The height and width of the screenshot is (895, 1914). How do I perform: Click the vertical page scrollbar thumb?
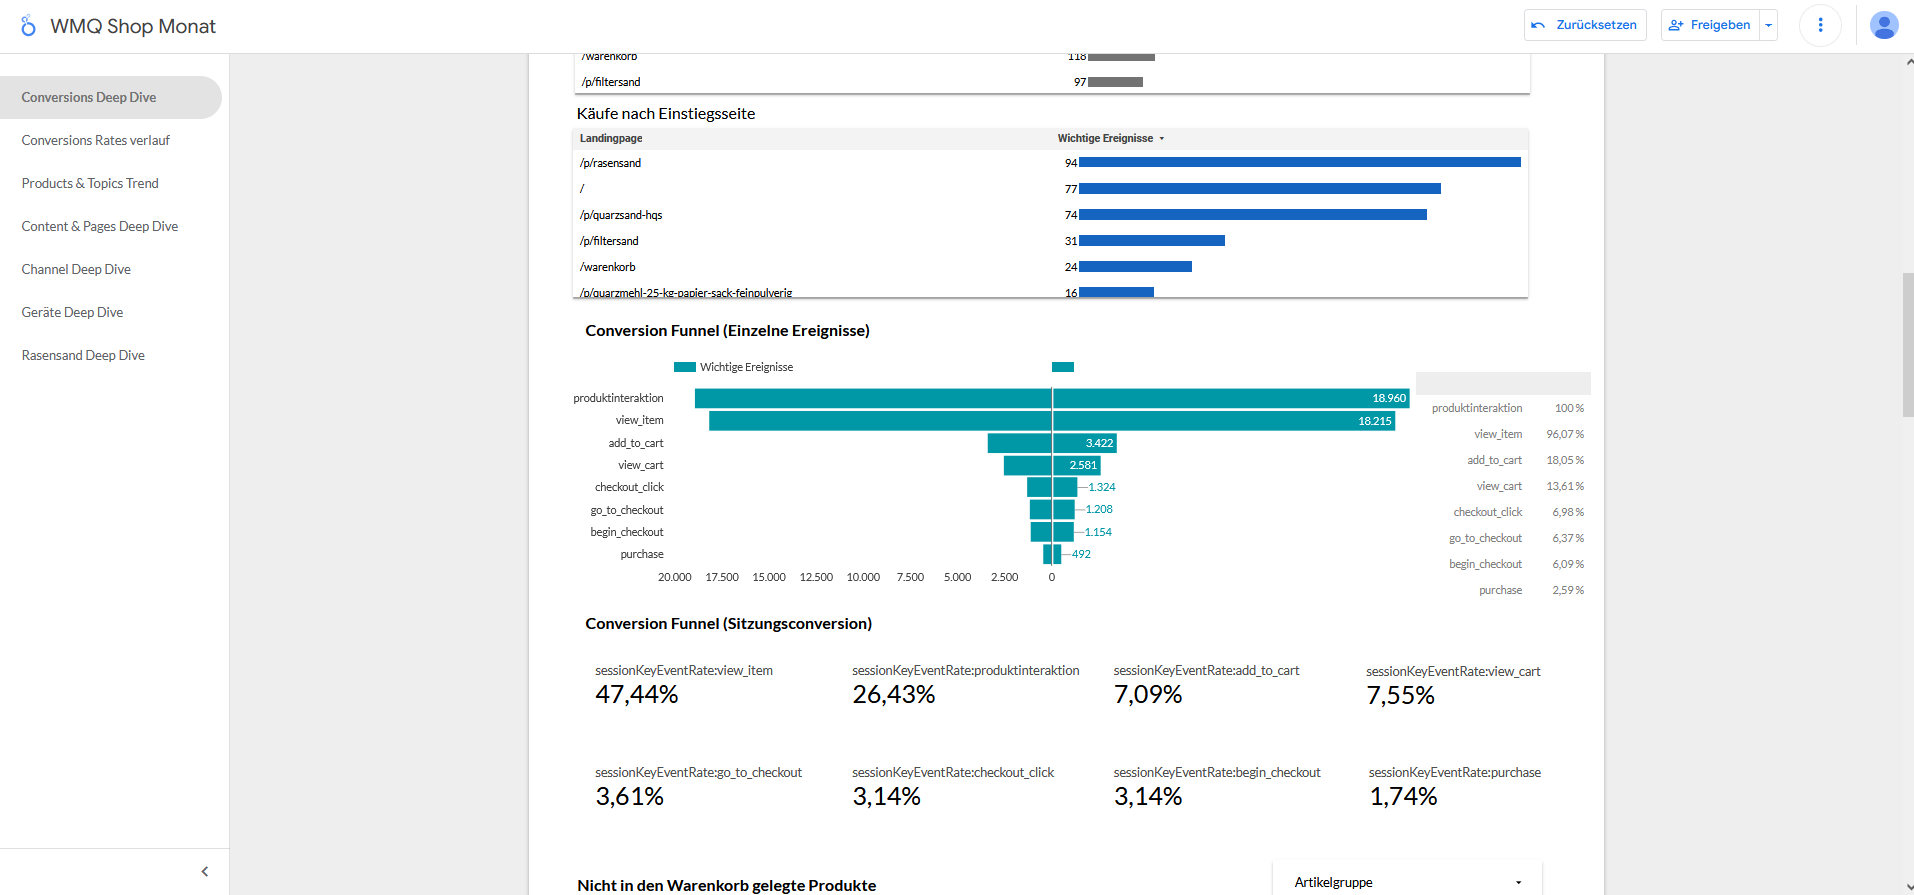1908,344
